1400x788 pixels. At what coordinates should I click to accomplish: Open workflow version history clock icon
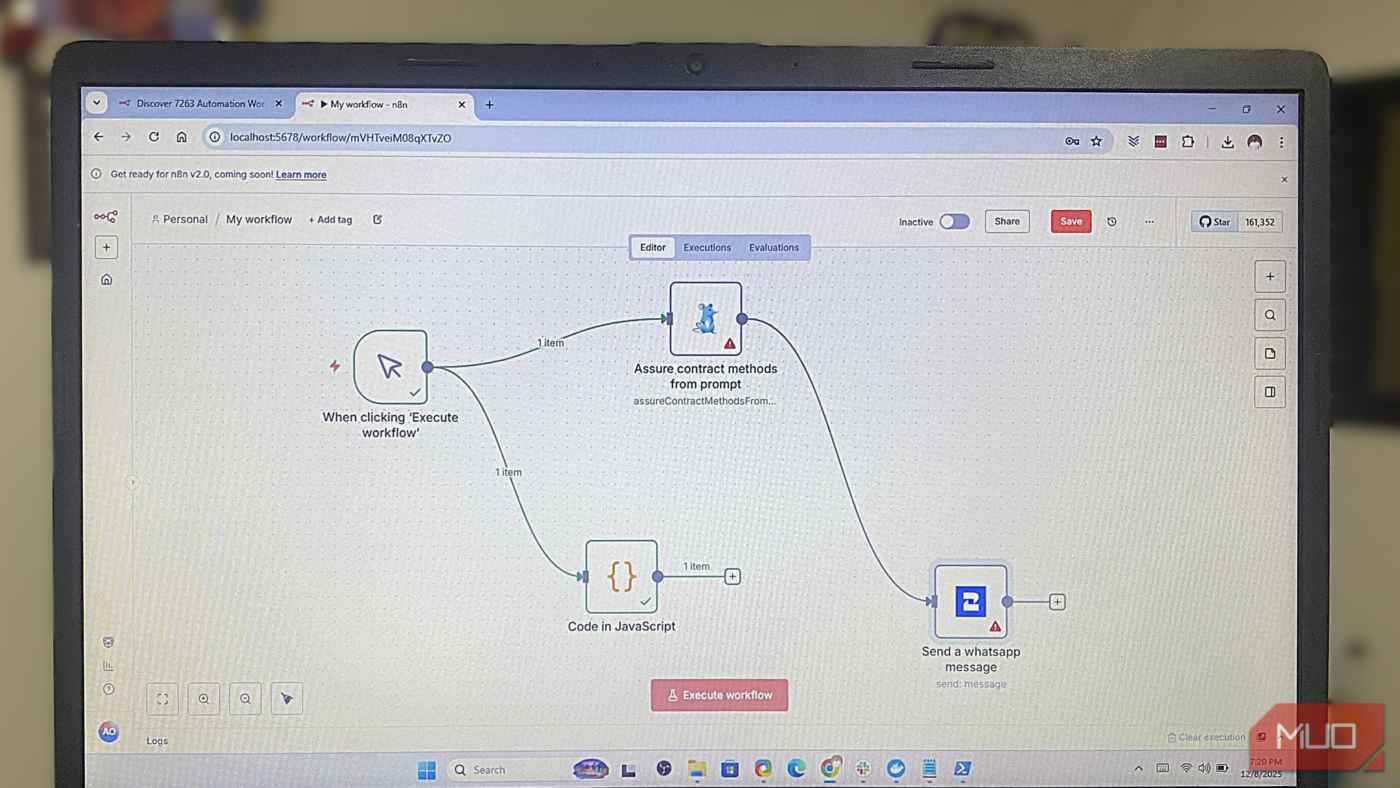(x=1111, y=221)
